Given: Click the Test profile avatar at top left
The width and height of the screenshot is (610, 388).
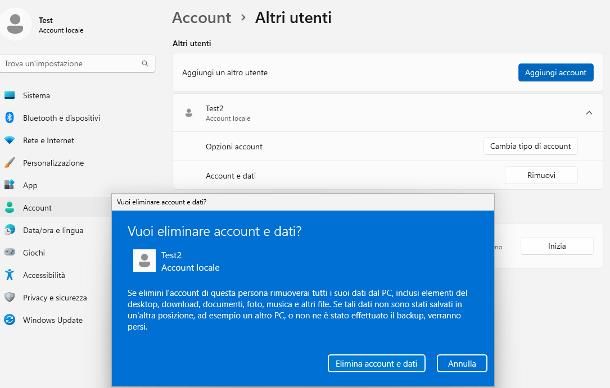Looking at the screenshot, I should tap(15, 24).
